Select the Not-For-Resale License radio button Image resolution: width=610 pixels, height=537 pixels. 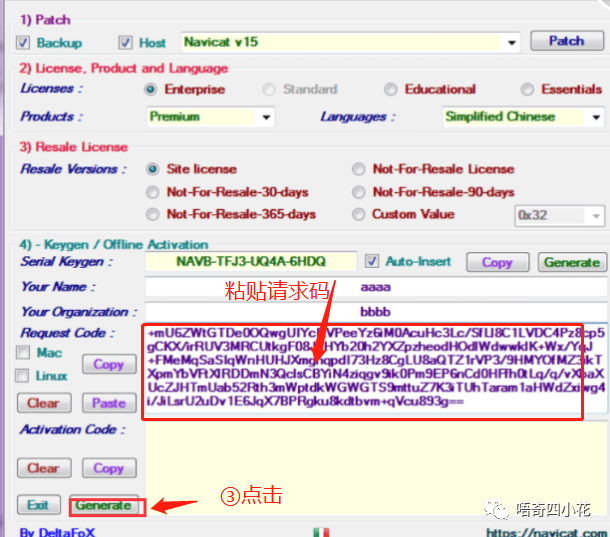pyautogui.click(x=358, y=169)
